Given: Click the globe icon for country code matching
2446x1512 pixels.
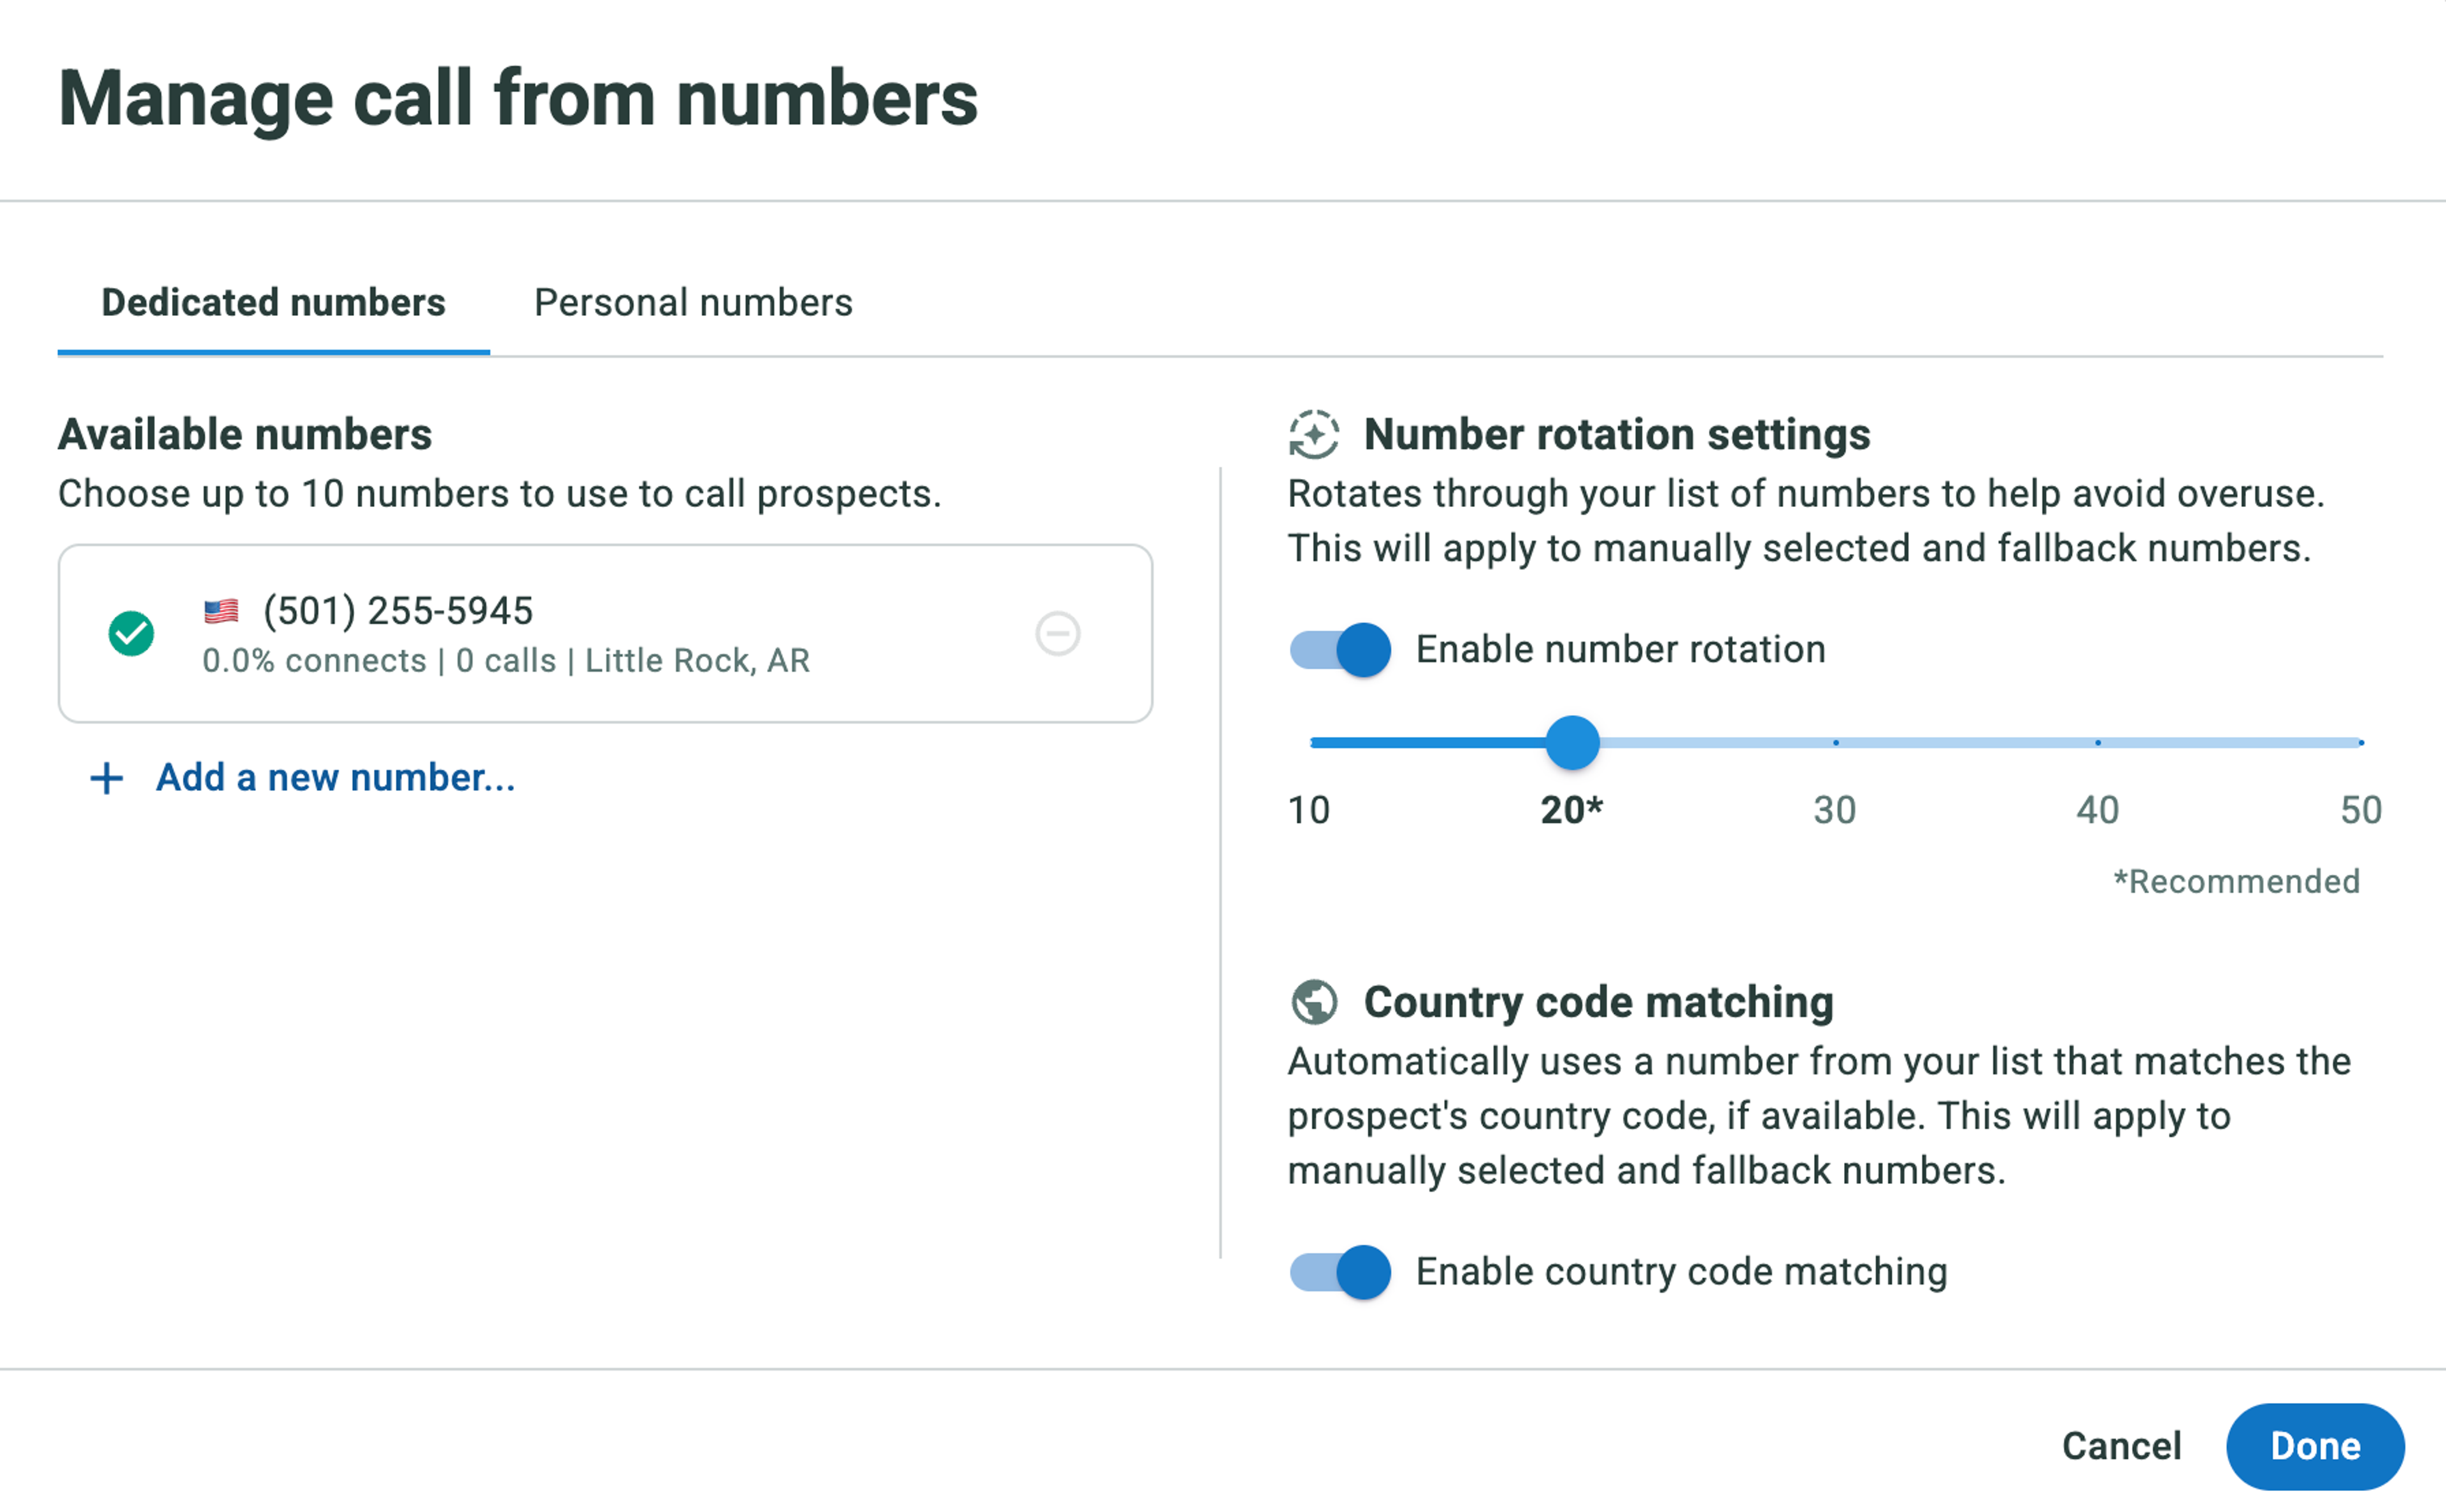Looking at the screenshot, I should [x=1313, y=1001].
